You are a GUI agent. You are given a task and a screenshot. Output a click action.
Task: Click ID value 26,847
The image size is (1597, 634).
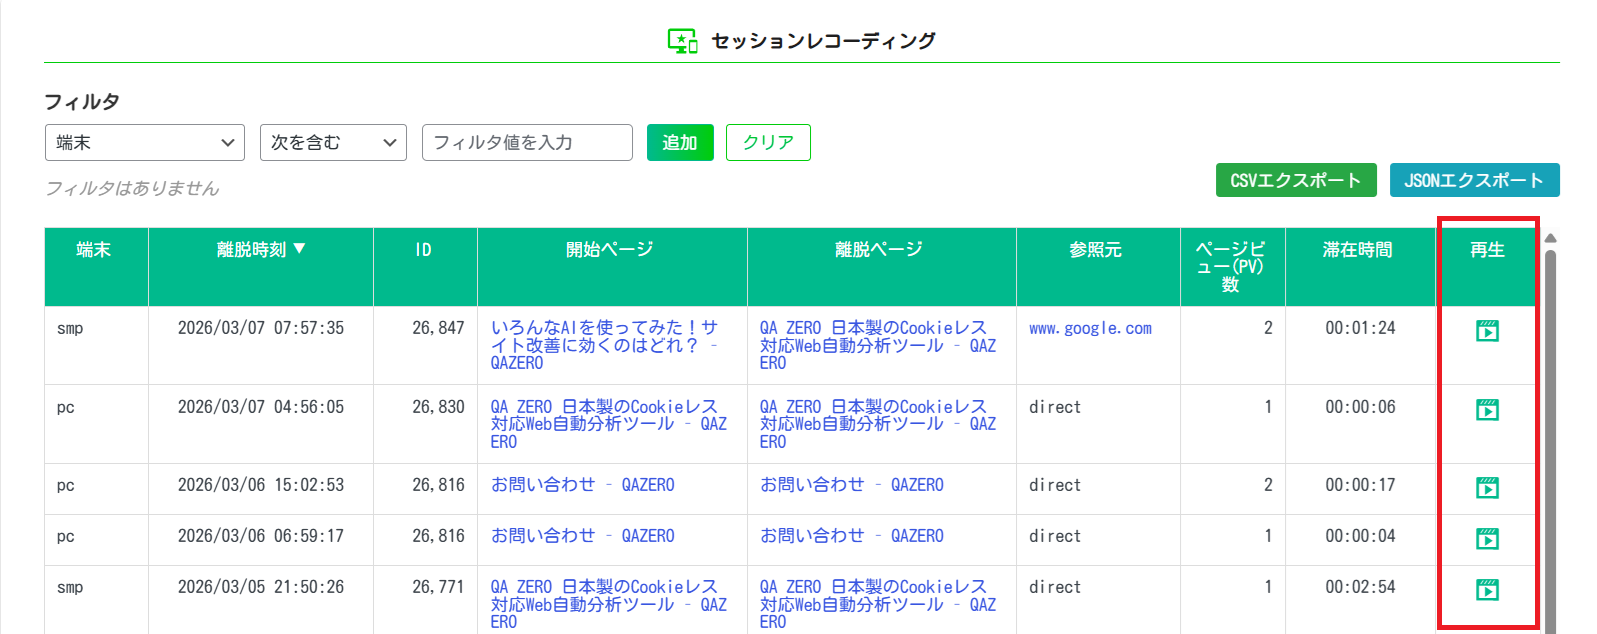(x=438, y=328)
